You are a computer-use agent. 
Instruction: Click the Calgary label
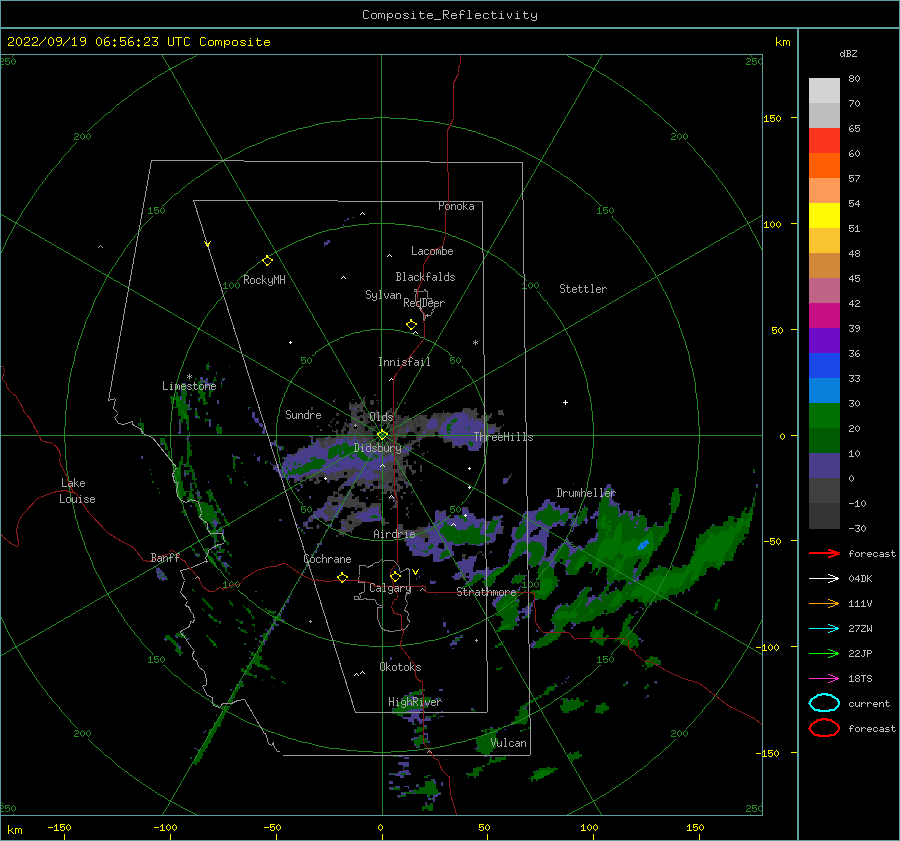390,588
